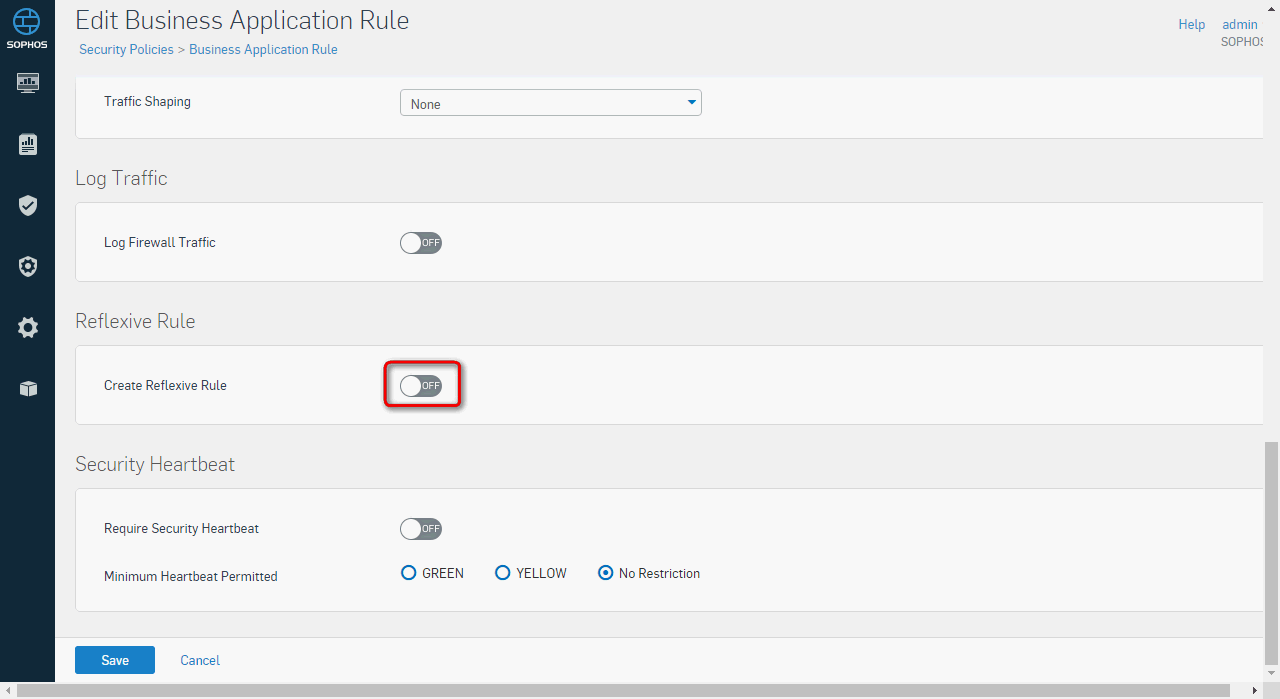This screenshot has width=1280, height=699.
Task: Open the shield protection sidebar icon
Action: [28, 206]
